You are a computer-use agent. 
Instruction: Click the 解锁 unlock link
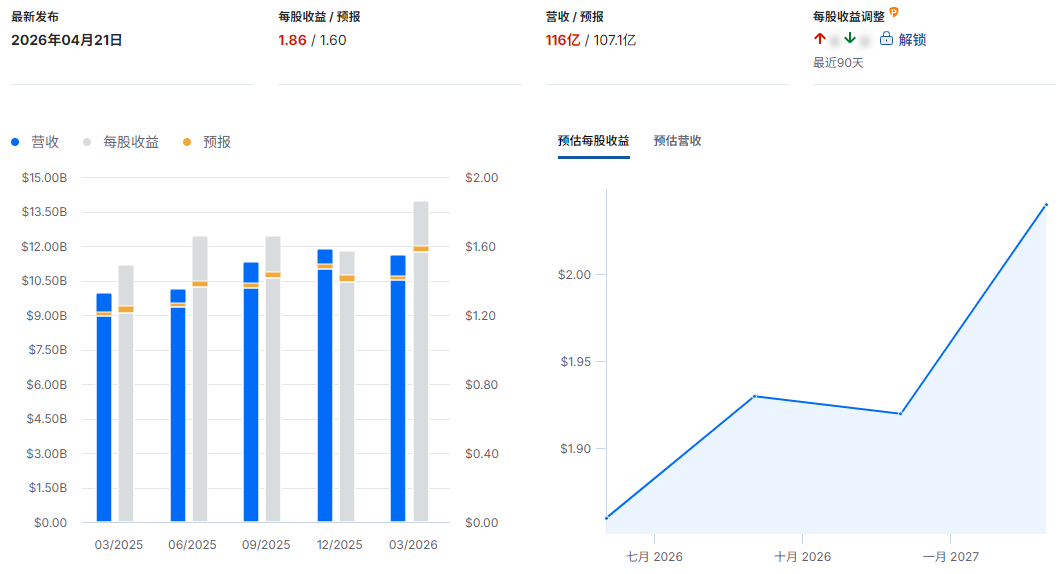point(912,40)
